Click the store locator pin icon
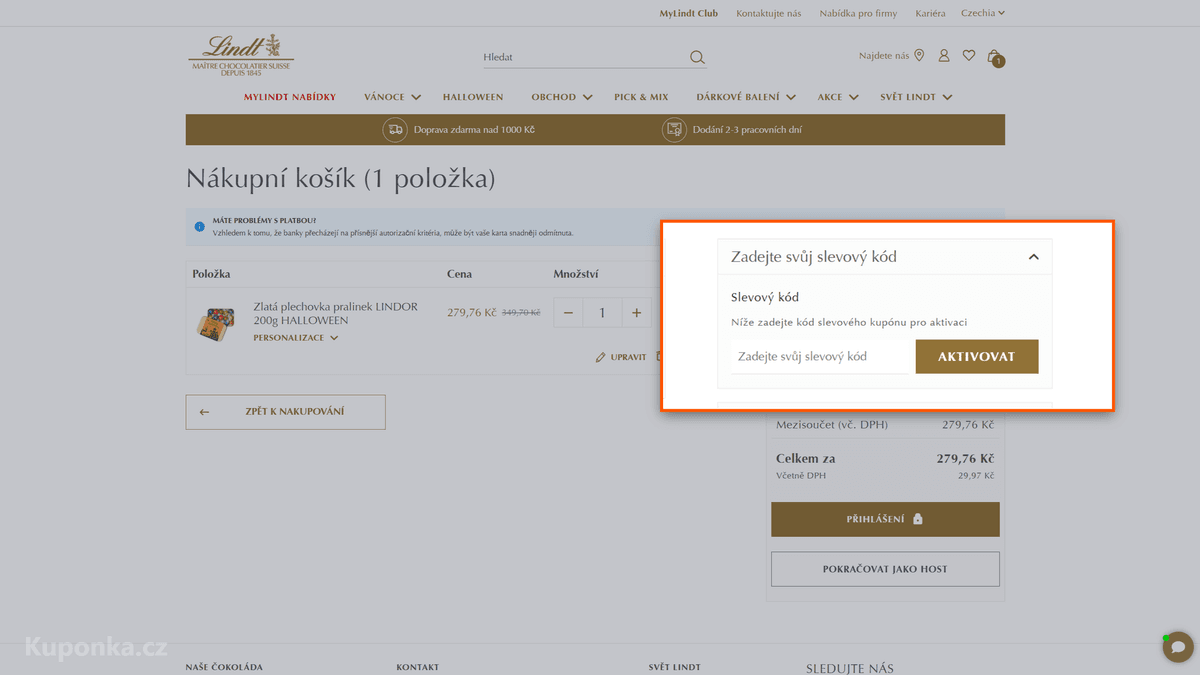The height and width of the screenshot is (675, 1200). pos(919,55)
